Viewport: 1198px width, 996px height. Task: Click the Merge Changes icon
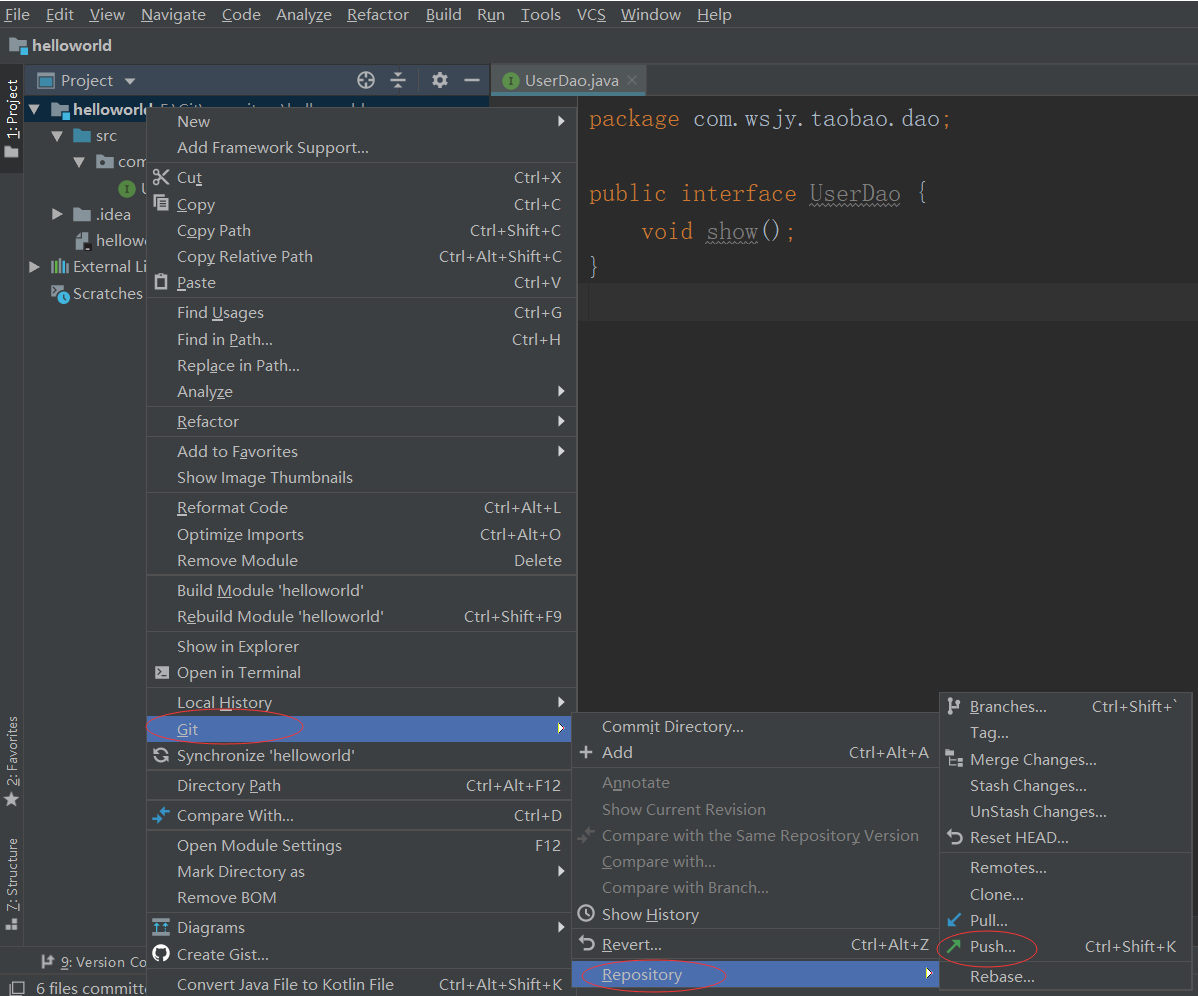coord(954,759)
